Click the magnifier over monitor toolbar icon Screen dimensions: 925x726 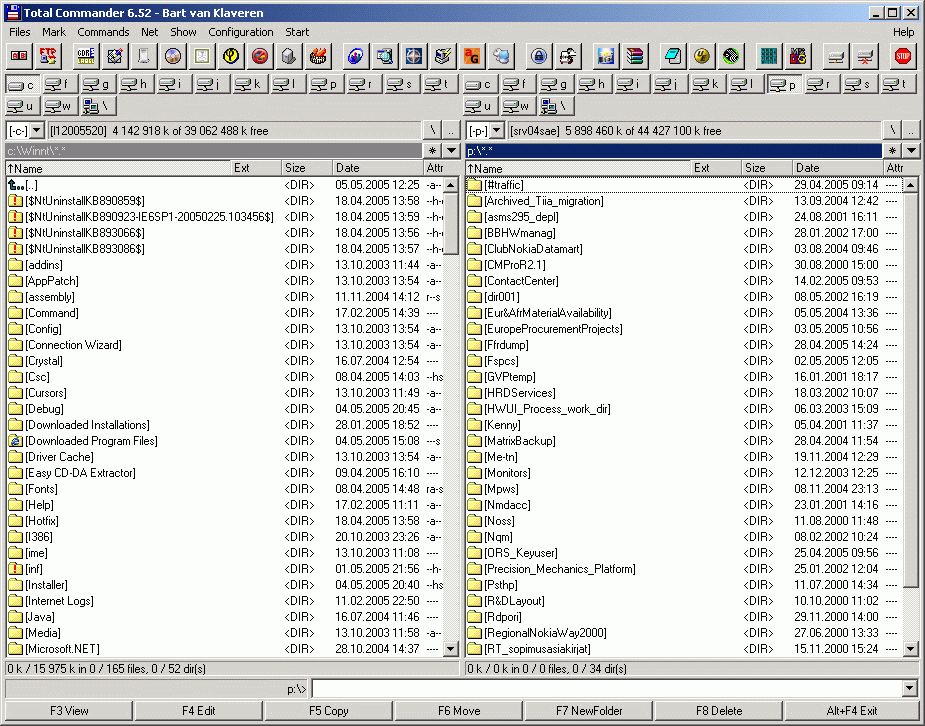pyautogui.click(x=385, y=56)
